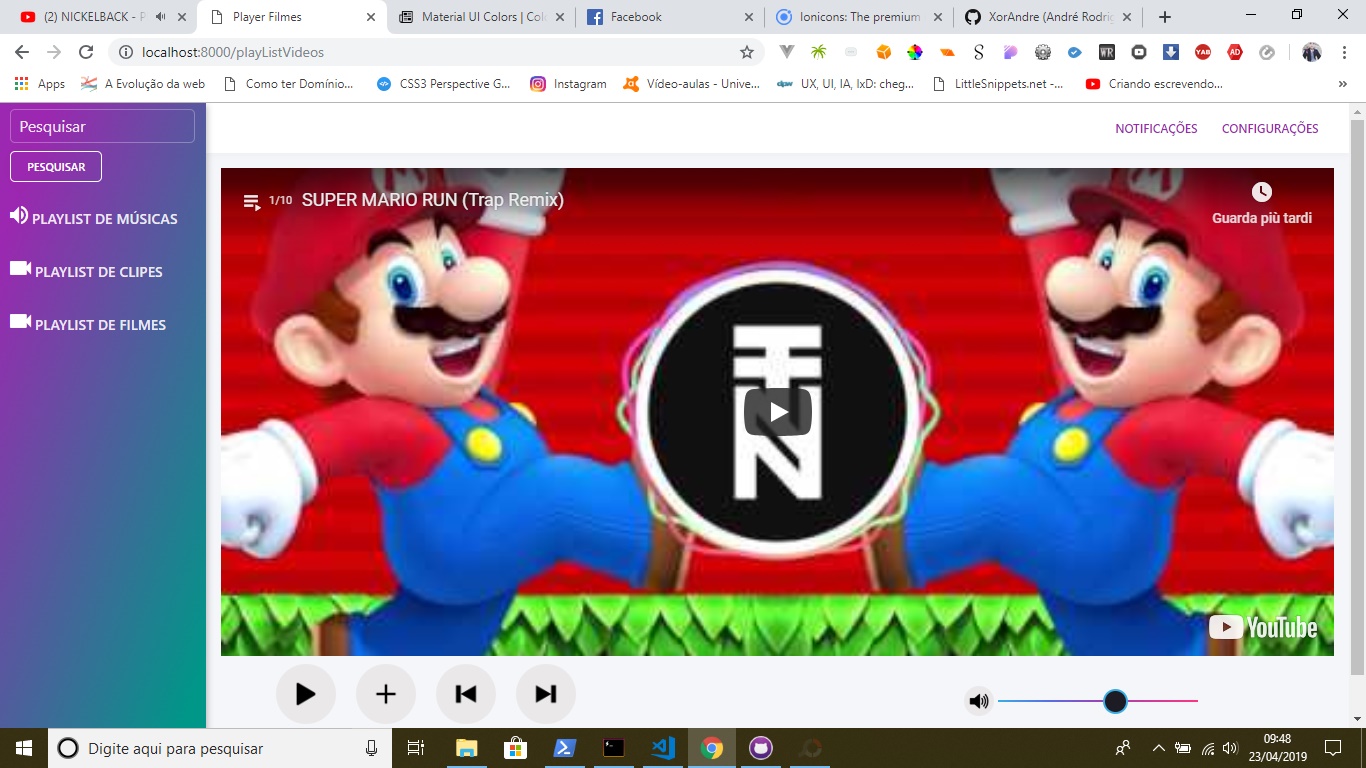
Task: Skip to the next track
Action: coord(546,694)
